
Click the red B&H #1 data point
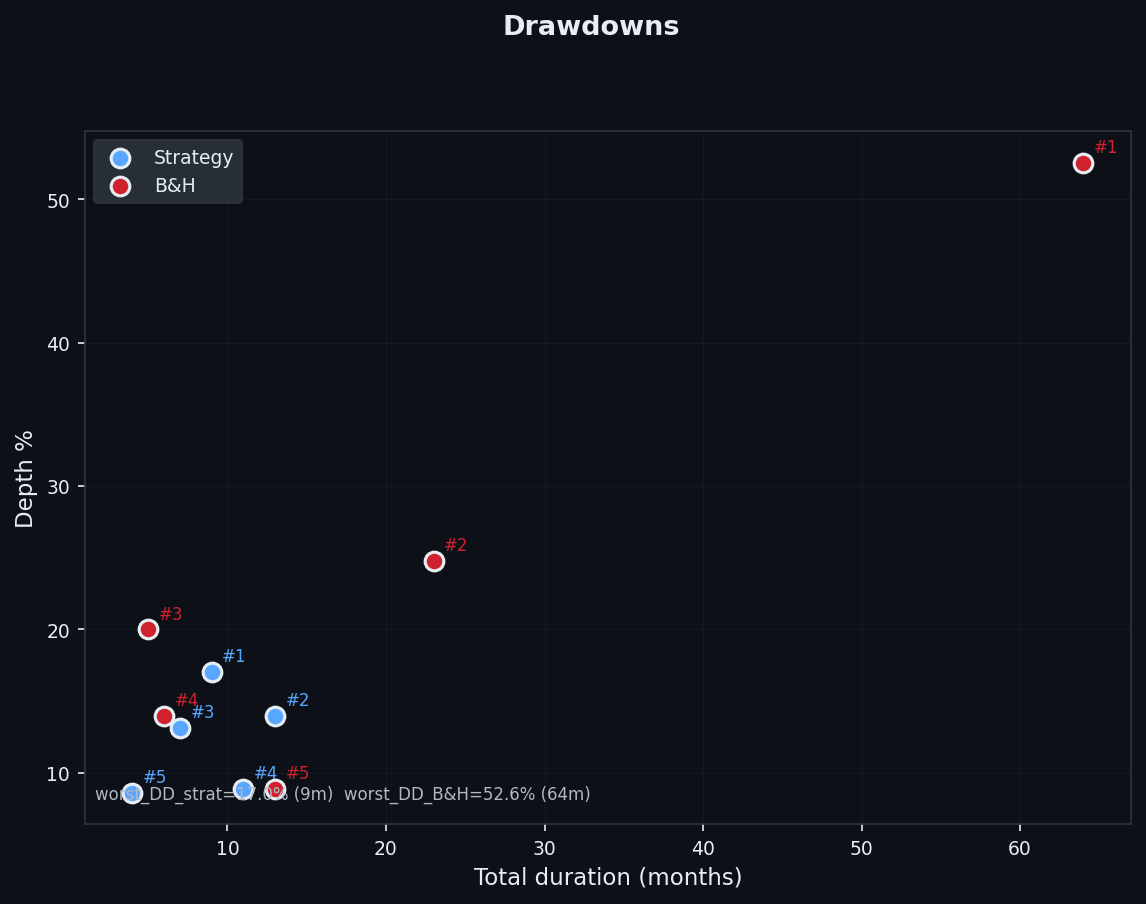(x=1083, y=163)
